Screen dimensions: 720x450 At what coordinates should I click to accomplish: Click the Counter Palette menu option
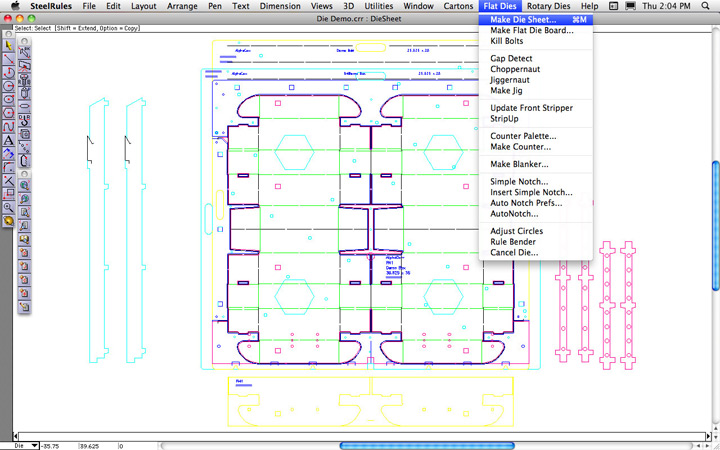pyautogui.click(x=523, y=136)
